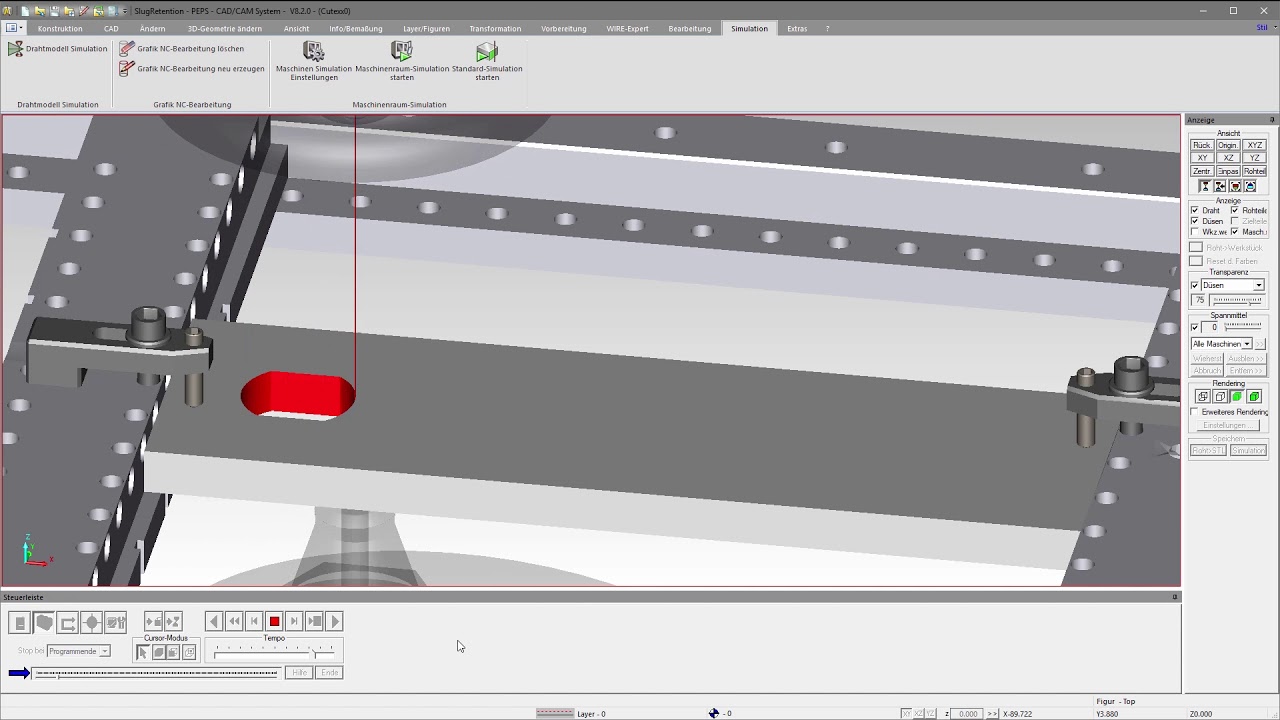Toggle the Rohteil display checkbox
The image size is (1280, 720).
click(x=1234, y=210)
